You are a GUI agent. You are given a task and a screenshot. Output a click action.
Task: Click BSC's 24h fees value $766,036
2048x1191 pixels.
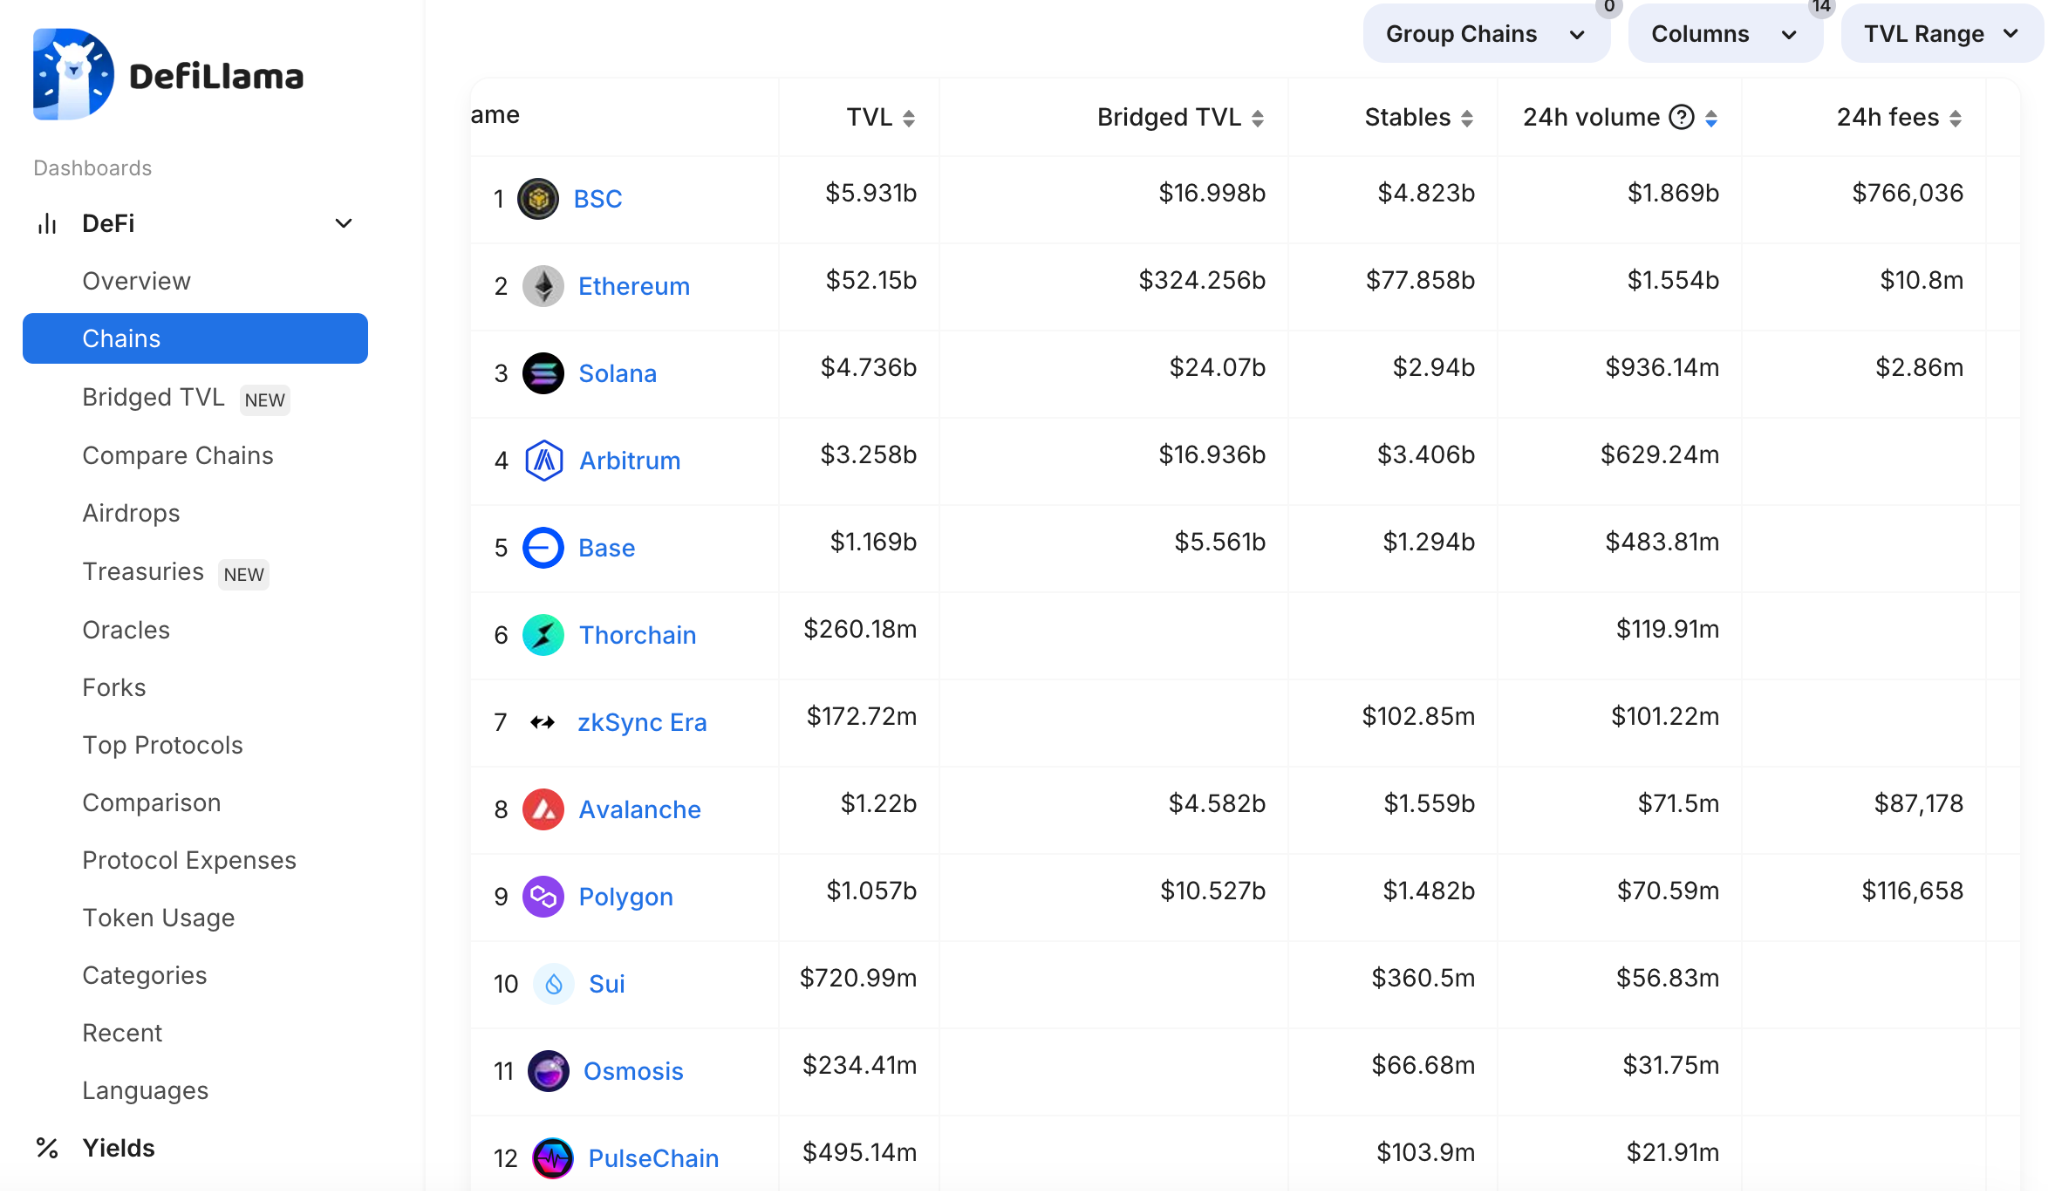coord(1908,193)
